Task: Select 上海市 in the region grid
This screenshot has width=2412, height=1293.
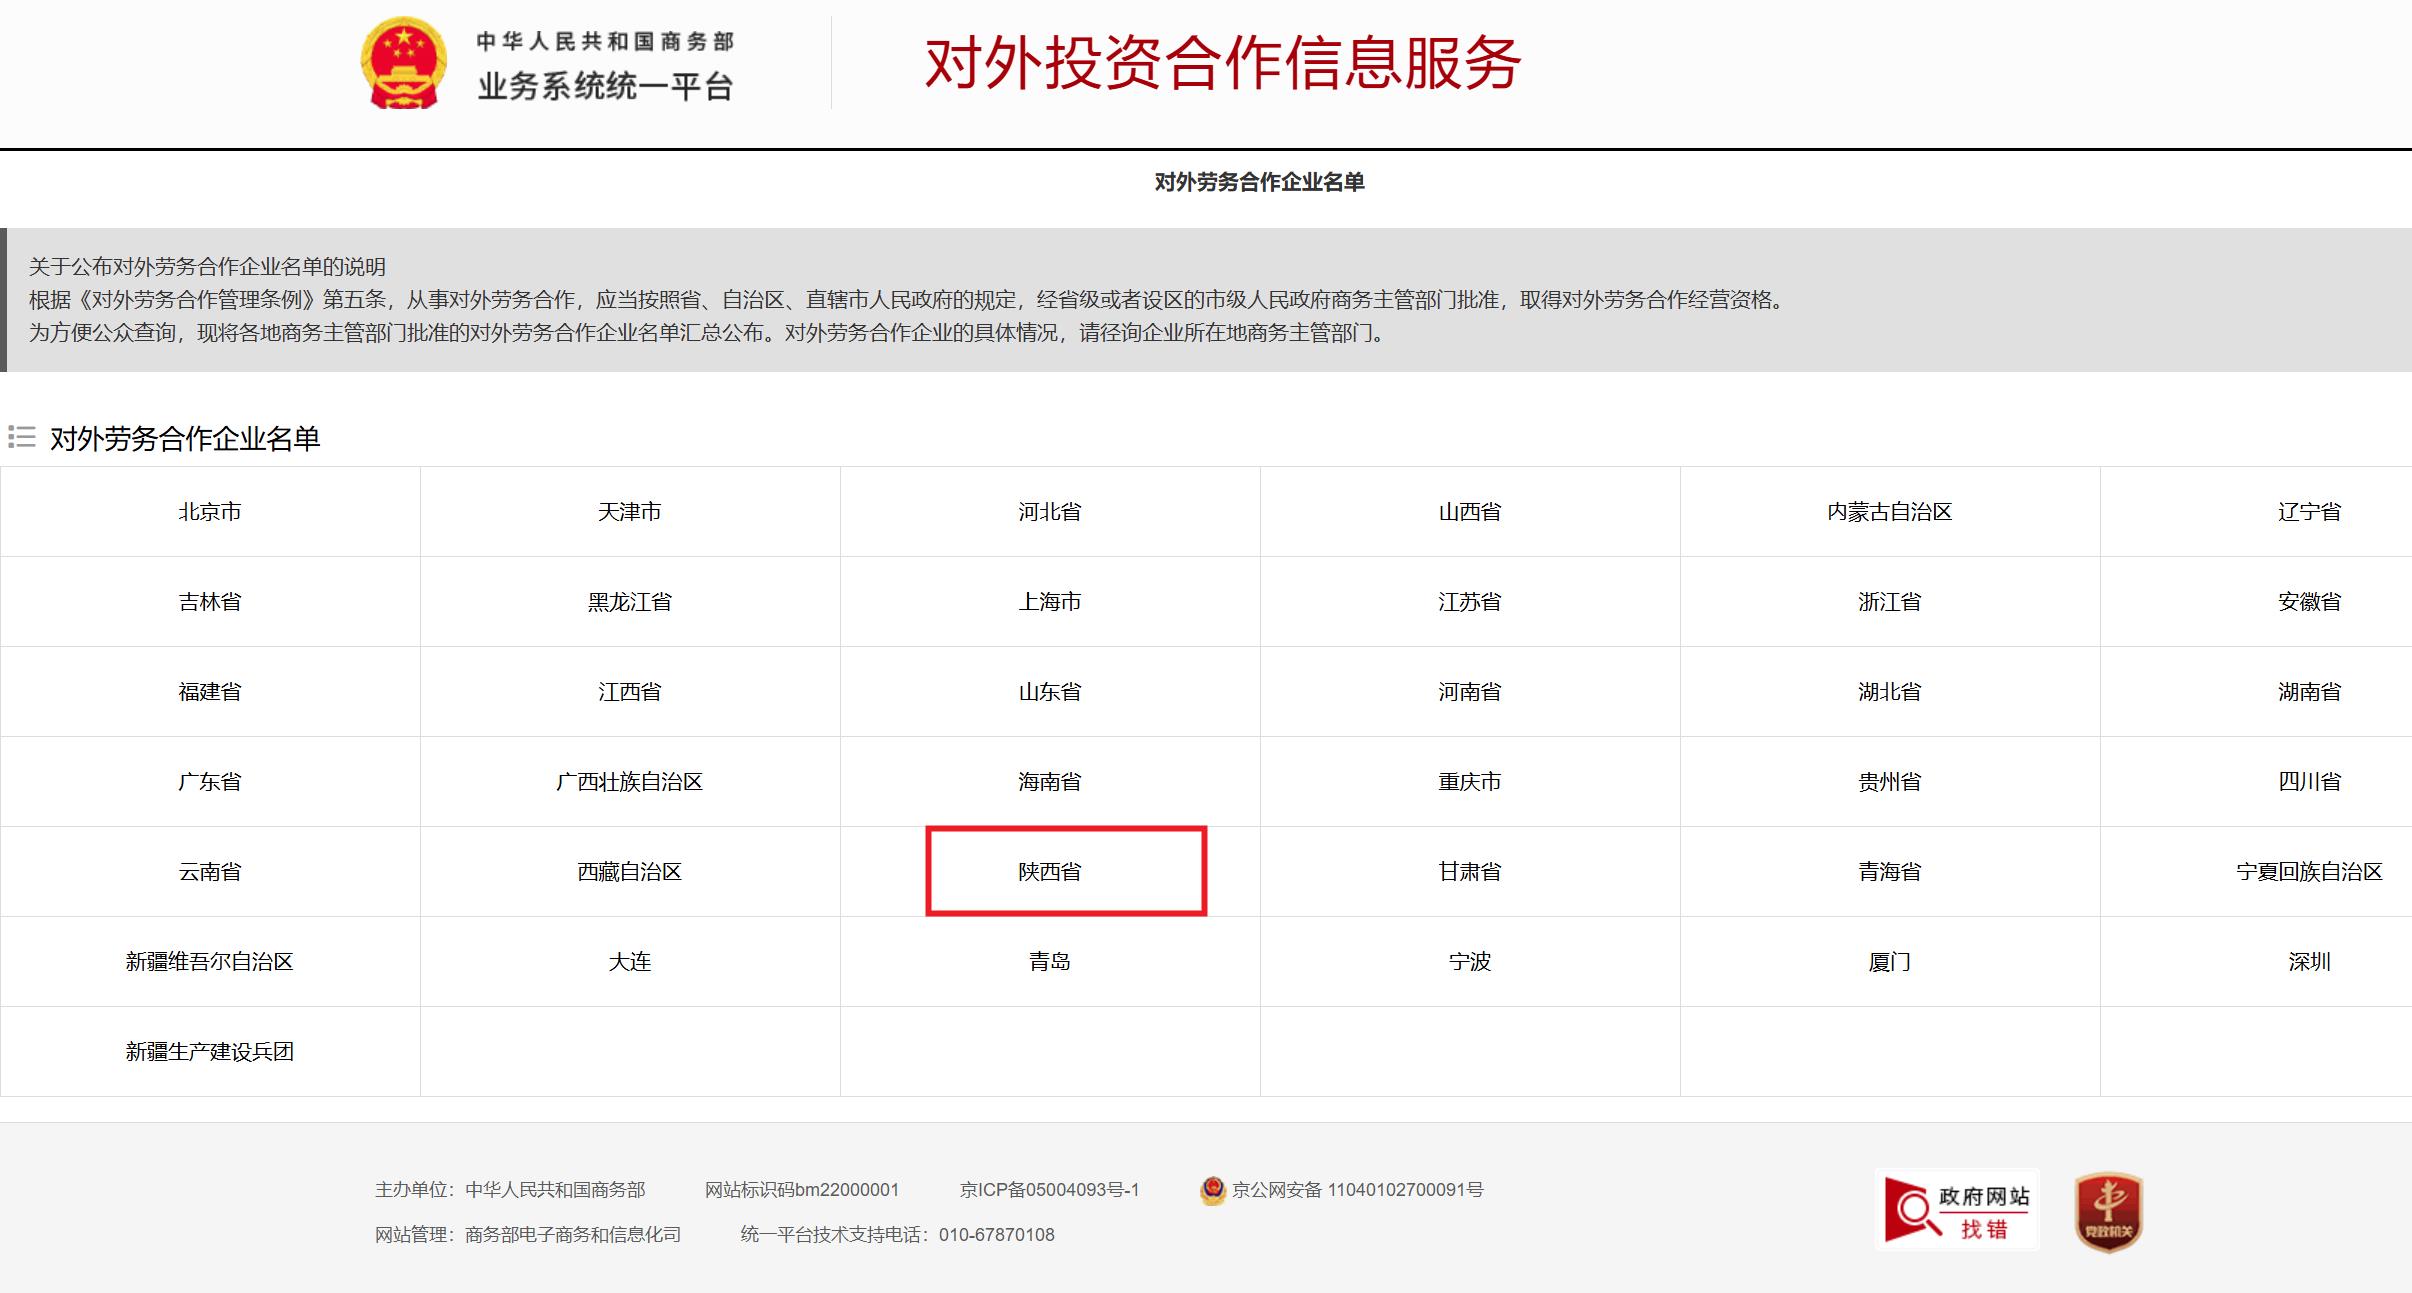Action: 1049,602
